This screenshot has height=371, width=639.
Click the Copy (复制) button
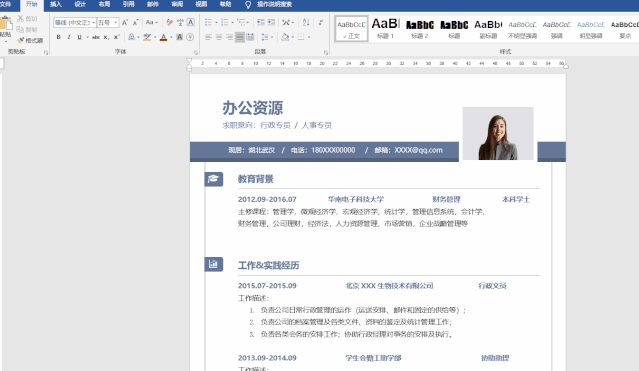click(27, 30)
